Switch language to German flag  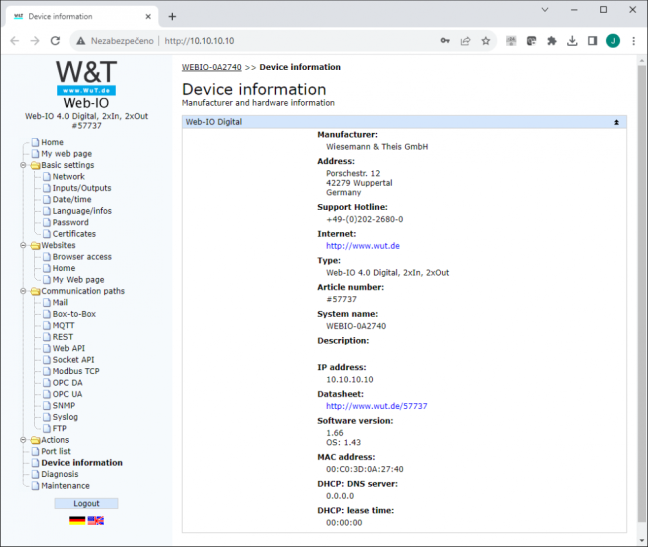click(77, 520)
